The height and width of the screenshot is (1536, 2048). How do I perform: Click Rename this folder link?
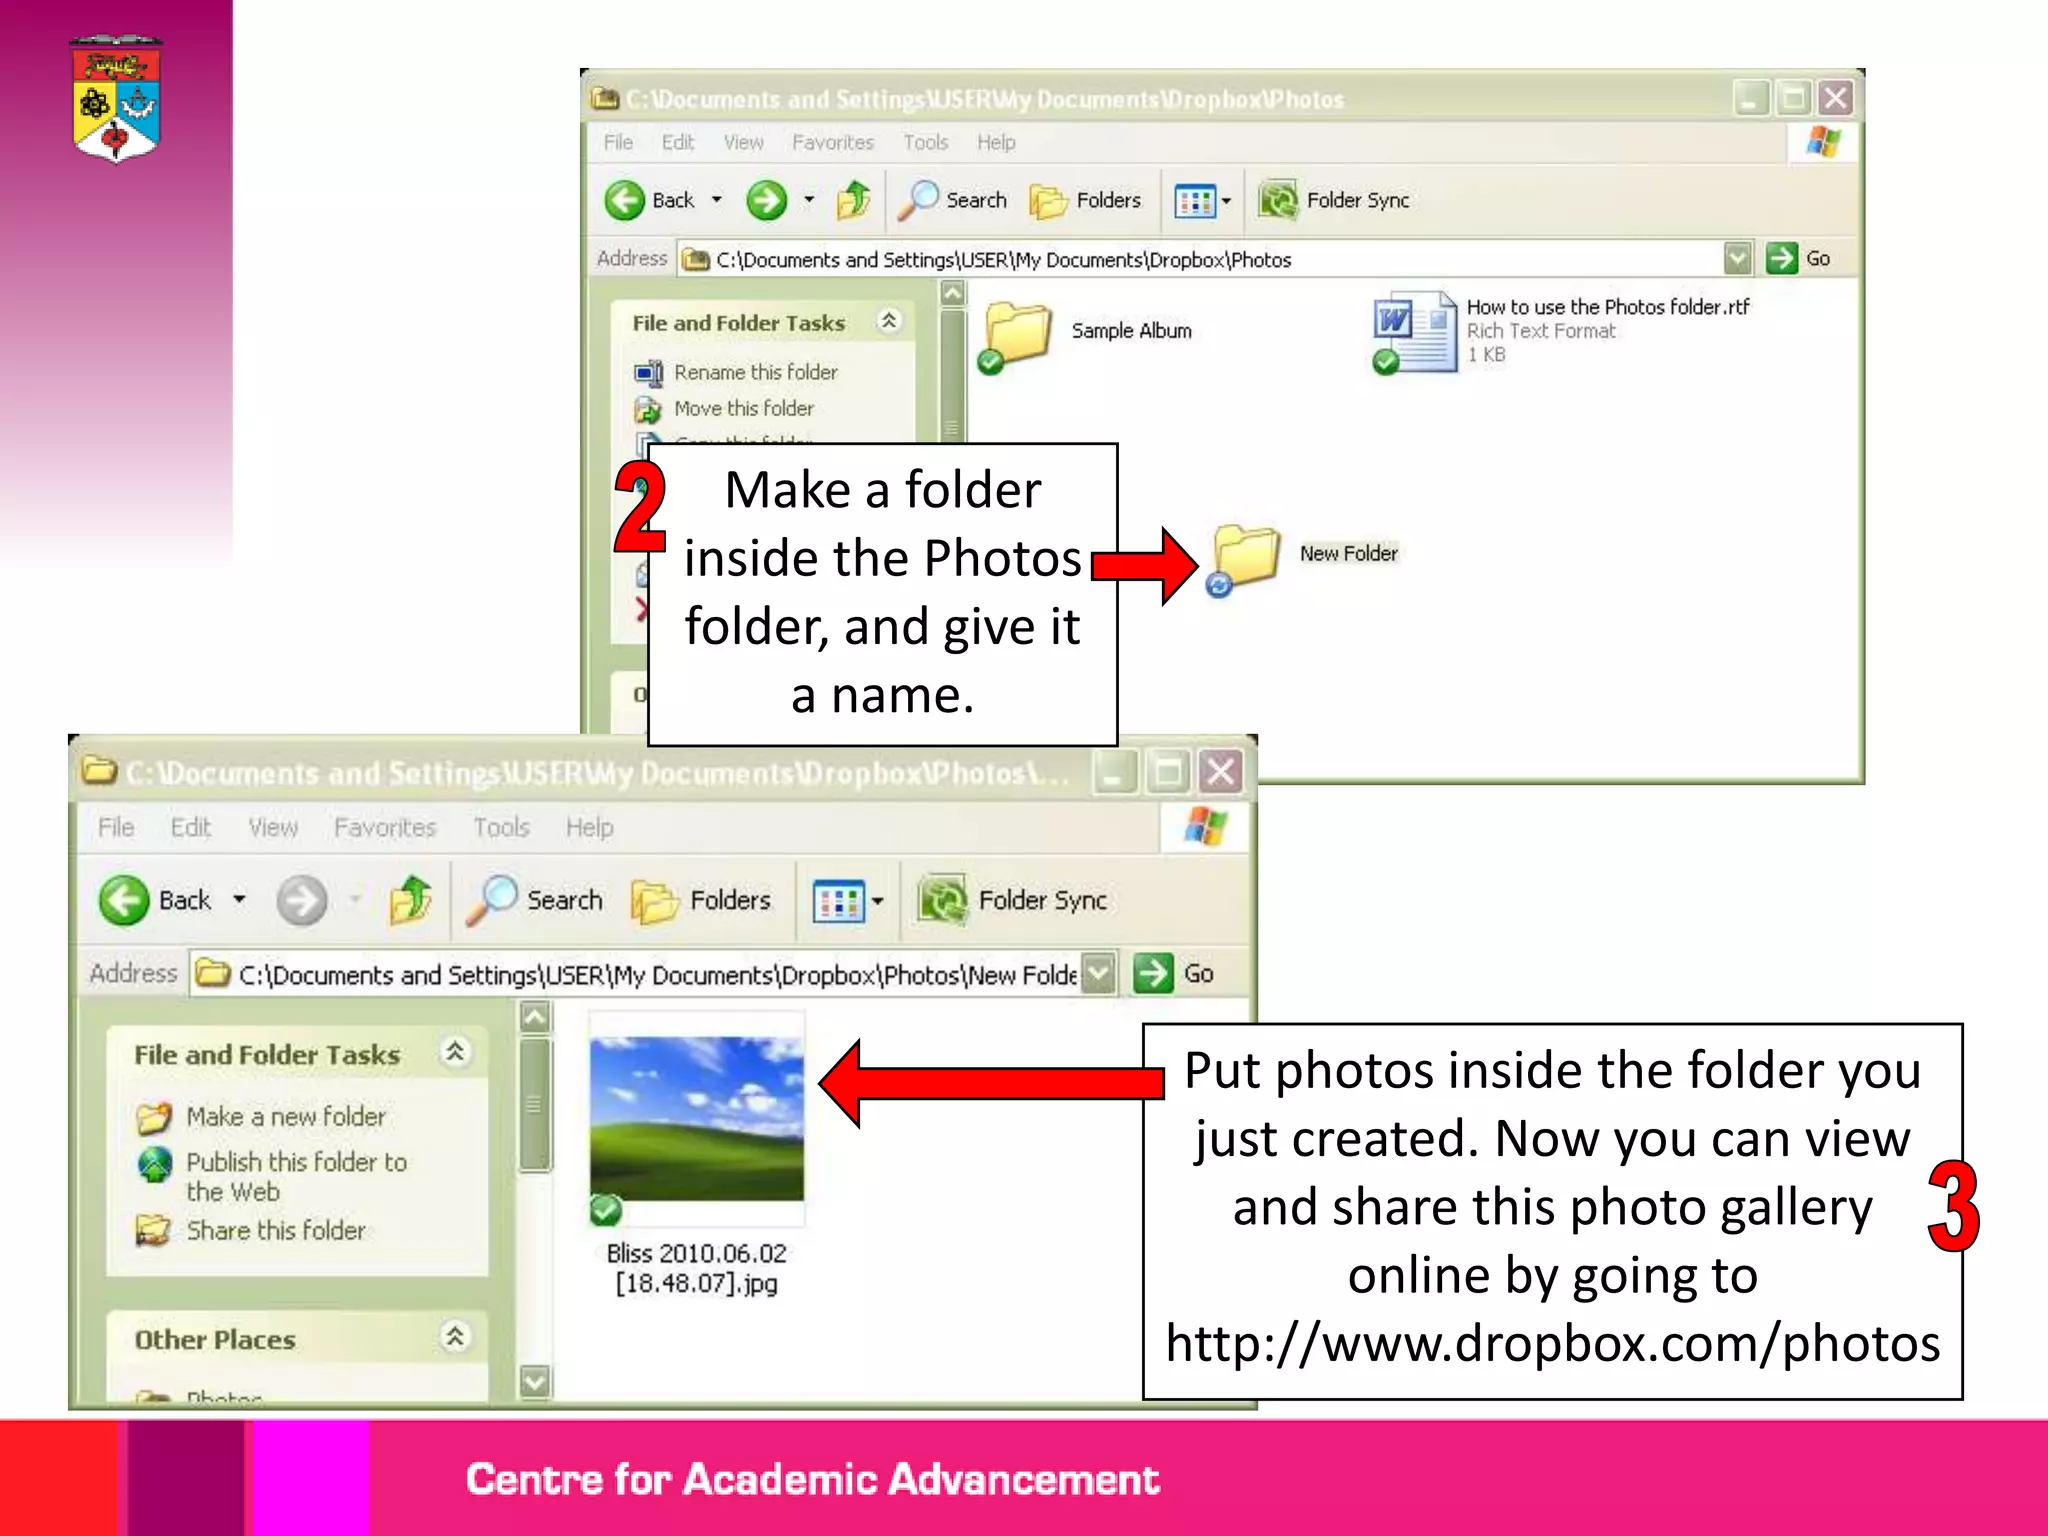click(x=756, y=373)
